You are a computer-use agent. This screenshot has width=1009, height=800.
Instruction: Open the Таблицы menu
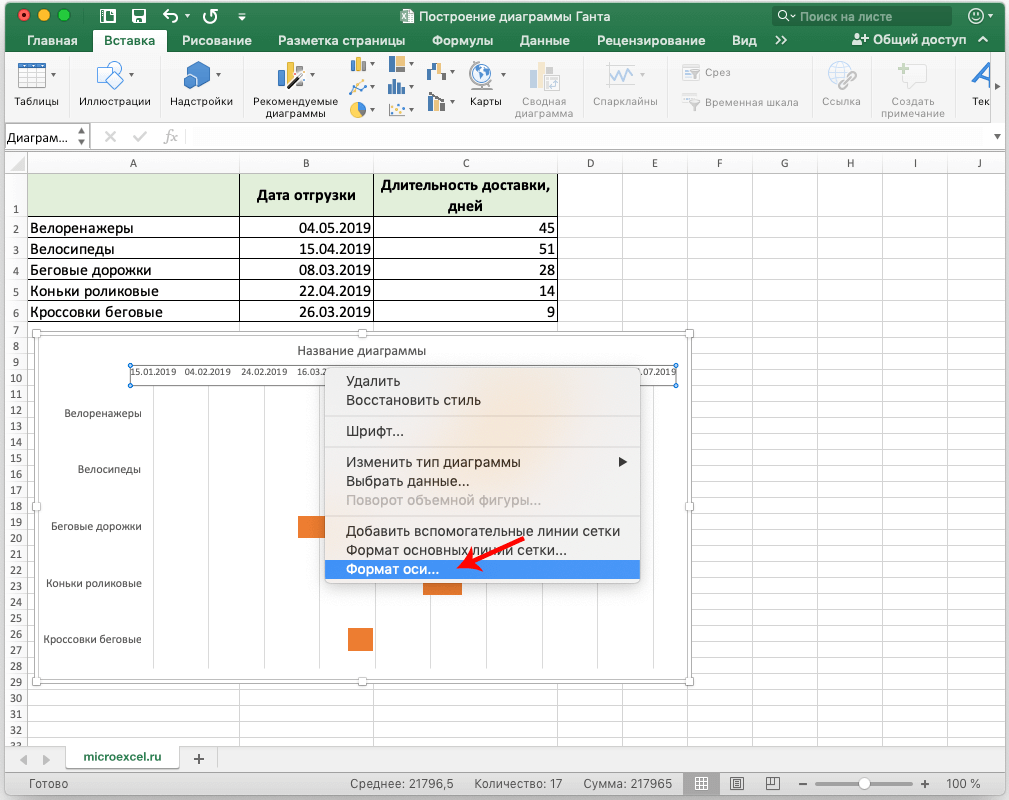pos(36,84)
